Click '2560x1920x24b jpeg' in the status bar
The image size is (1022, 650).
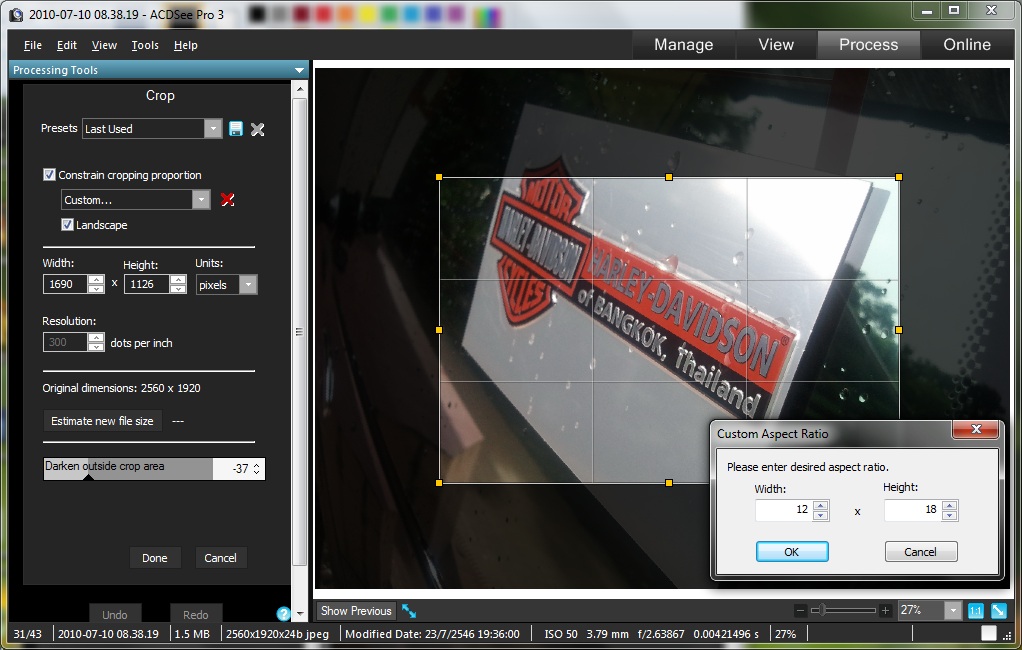point(278,634)
